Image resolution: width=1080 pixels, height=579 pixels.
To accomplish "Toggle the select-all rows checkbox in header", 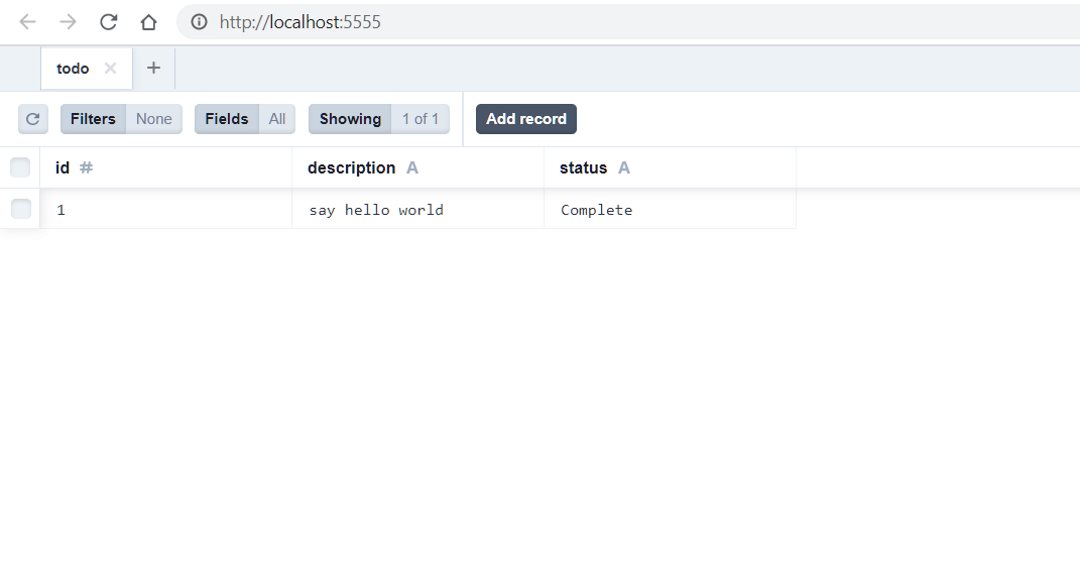I will (x=20, y=168).
